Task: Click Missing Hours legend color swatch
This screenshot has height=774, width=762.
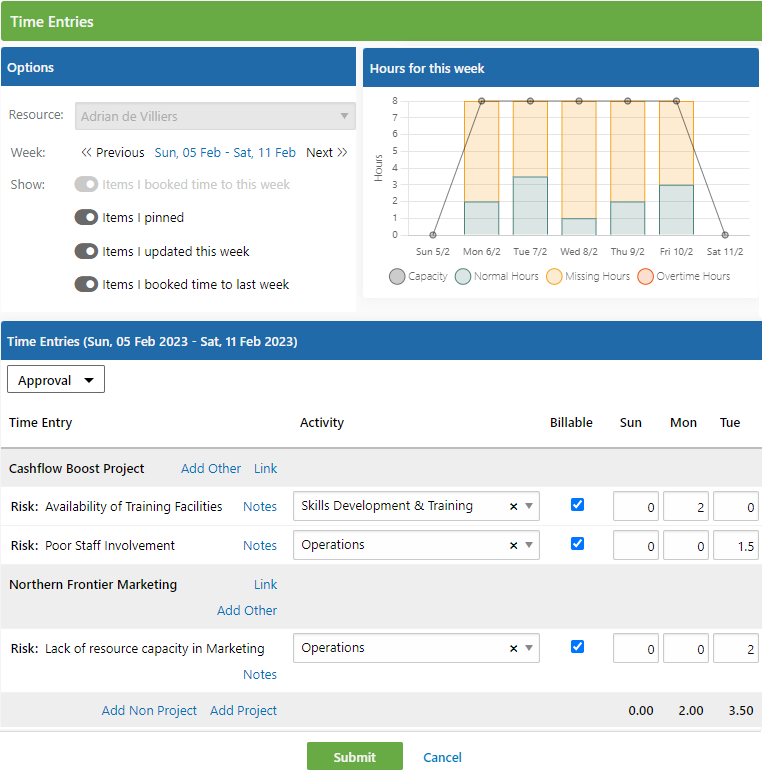Action: tap(554, 276)
